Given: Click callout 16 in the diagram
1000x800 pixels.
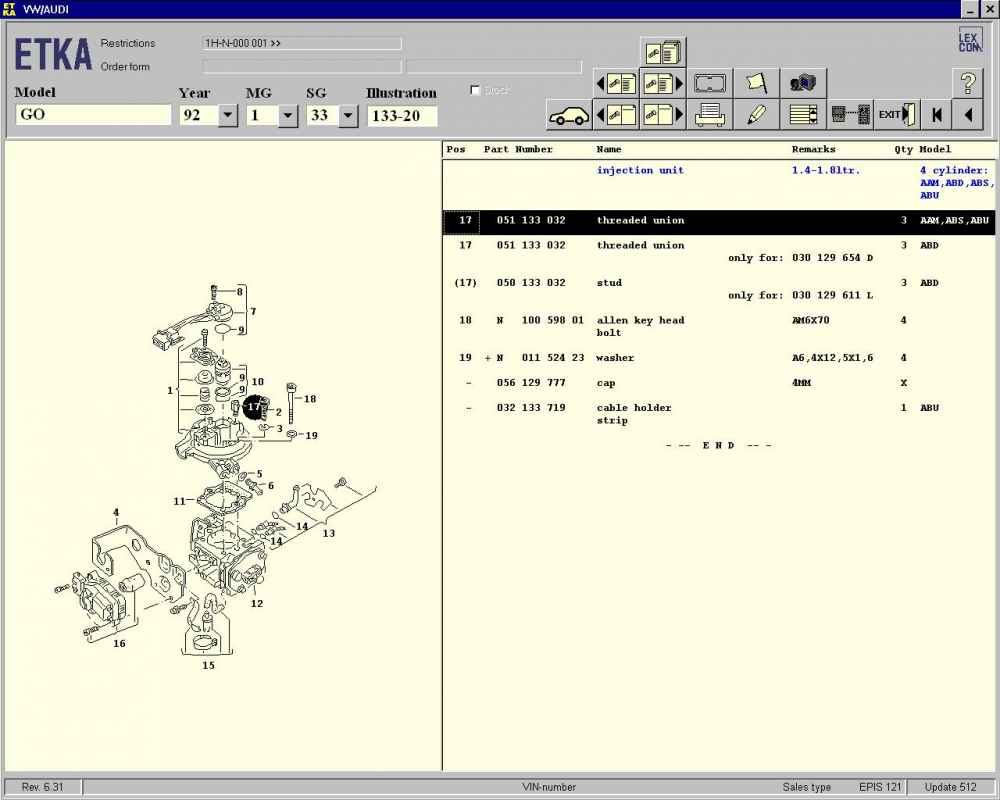Looking at the screenshot, I should click(x=119, y=644).
